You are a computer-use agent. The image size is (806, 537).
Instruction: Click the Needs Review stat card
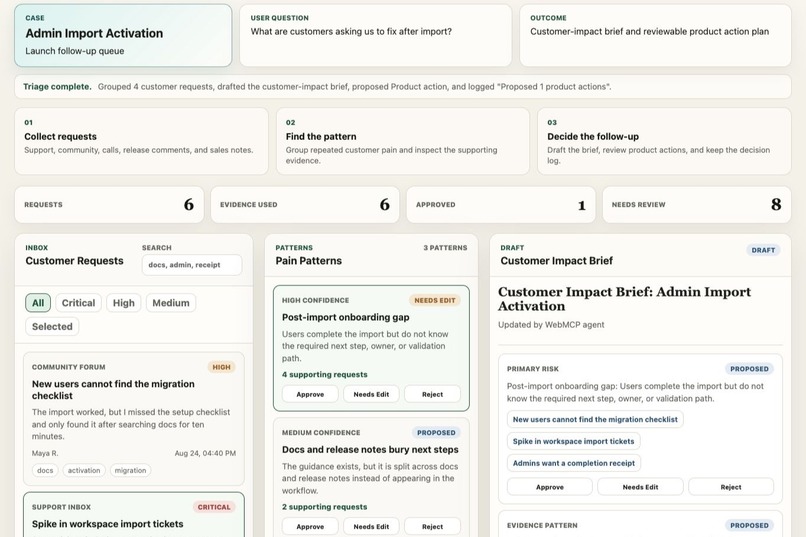click(x=697, y=205)
